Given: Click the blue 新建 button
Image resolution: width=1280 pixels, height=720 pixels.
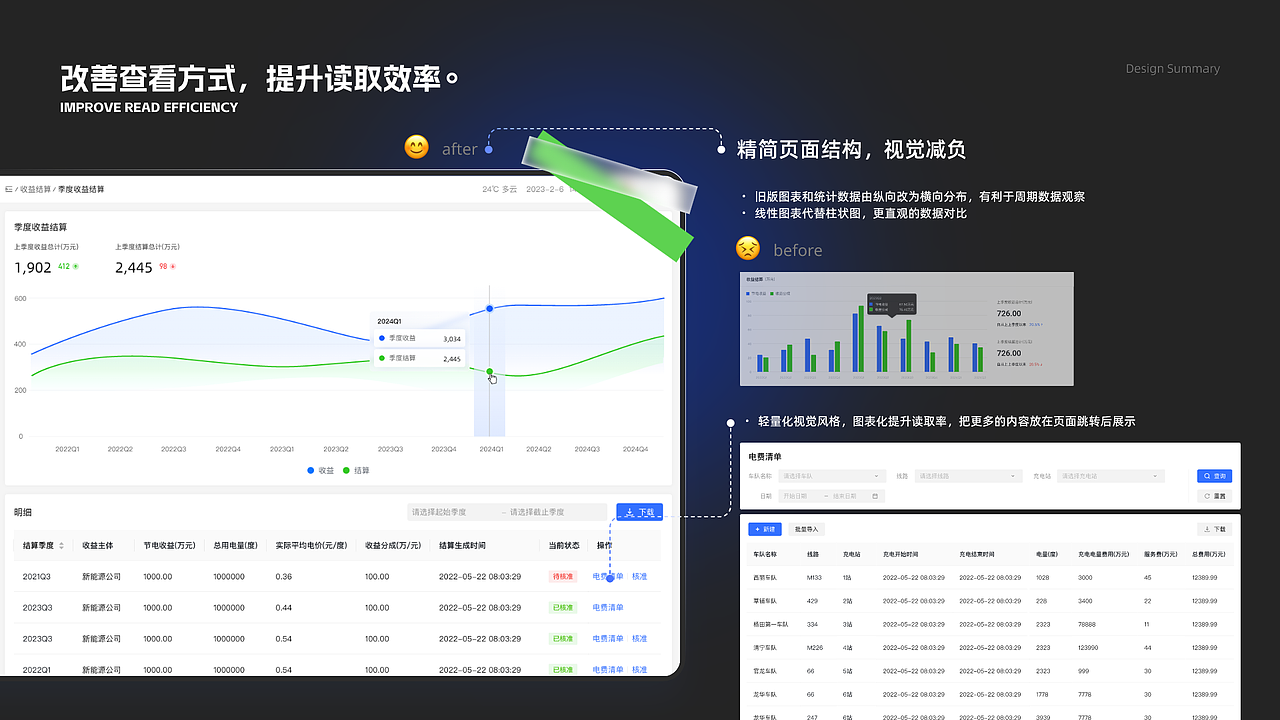Looking at the screenshot, I should (765, 529).
